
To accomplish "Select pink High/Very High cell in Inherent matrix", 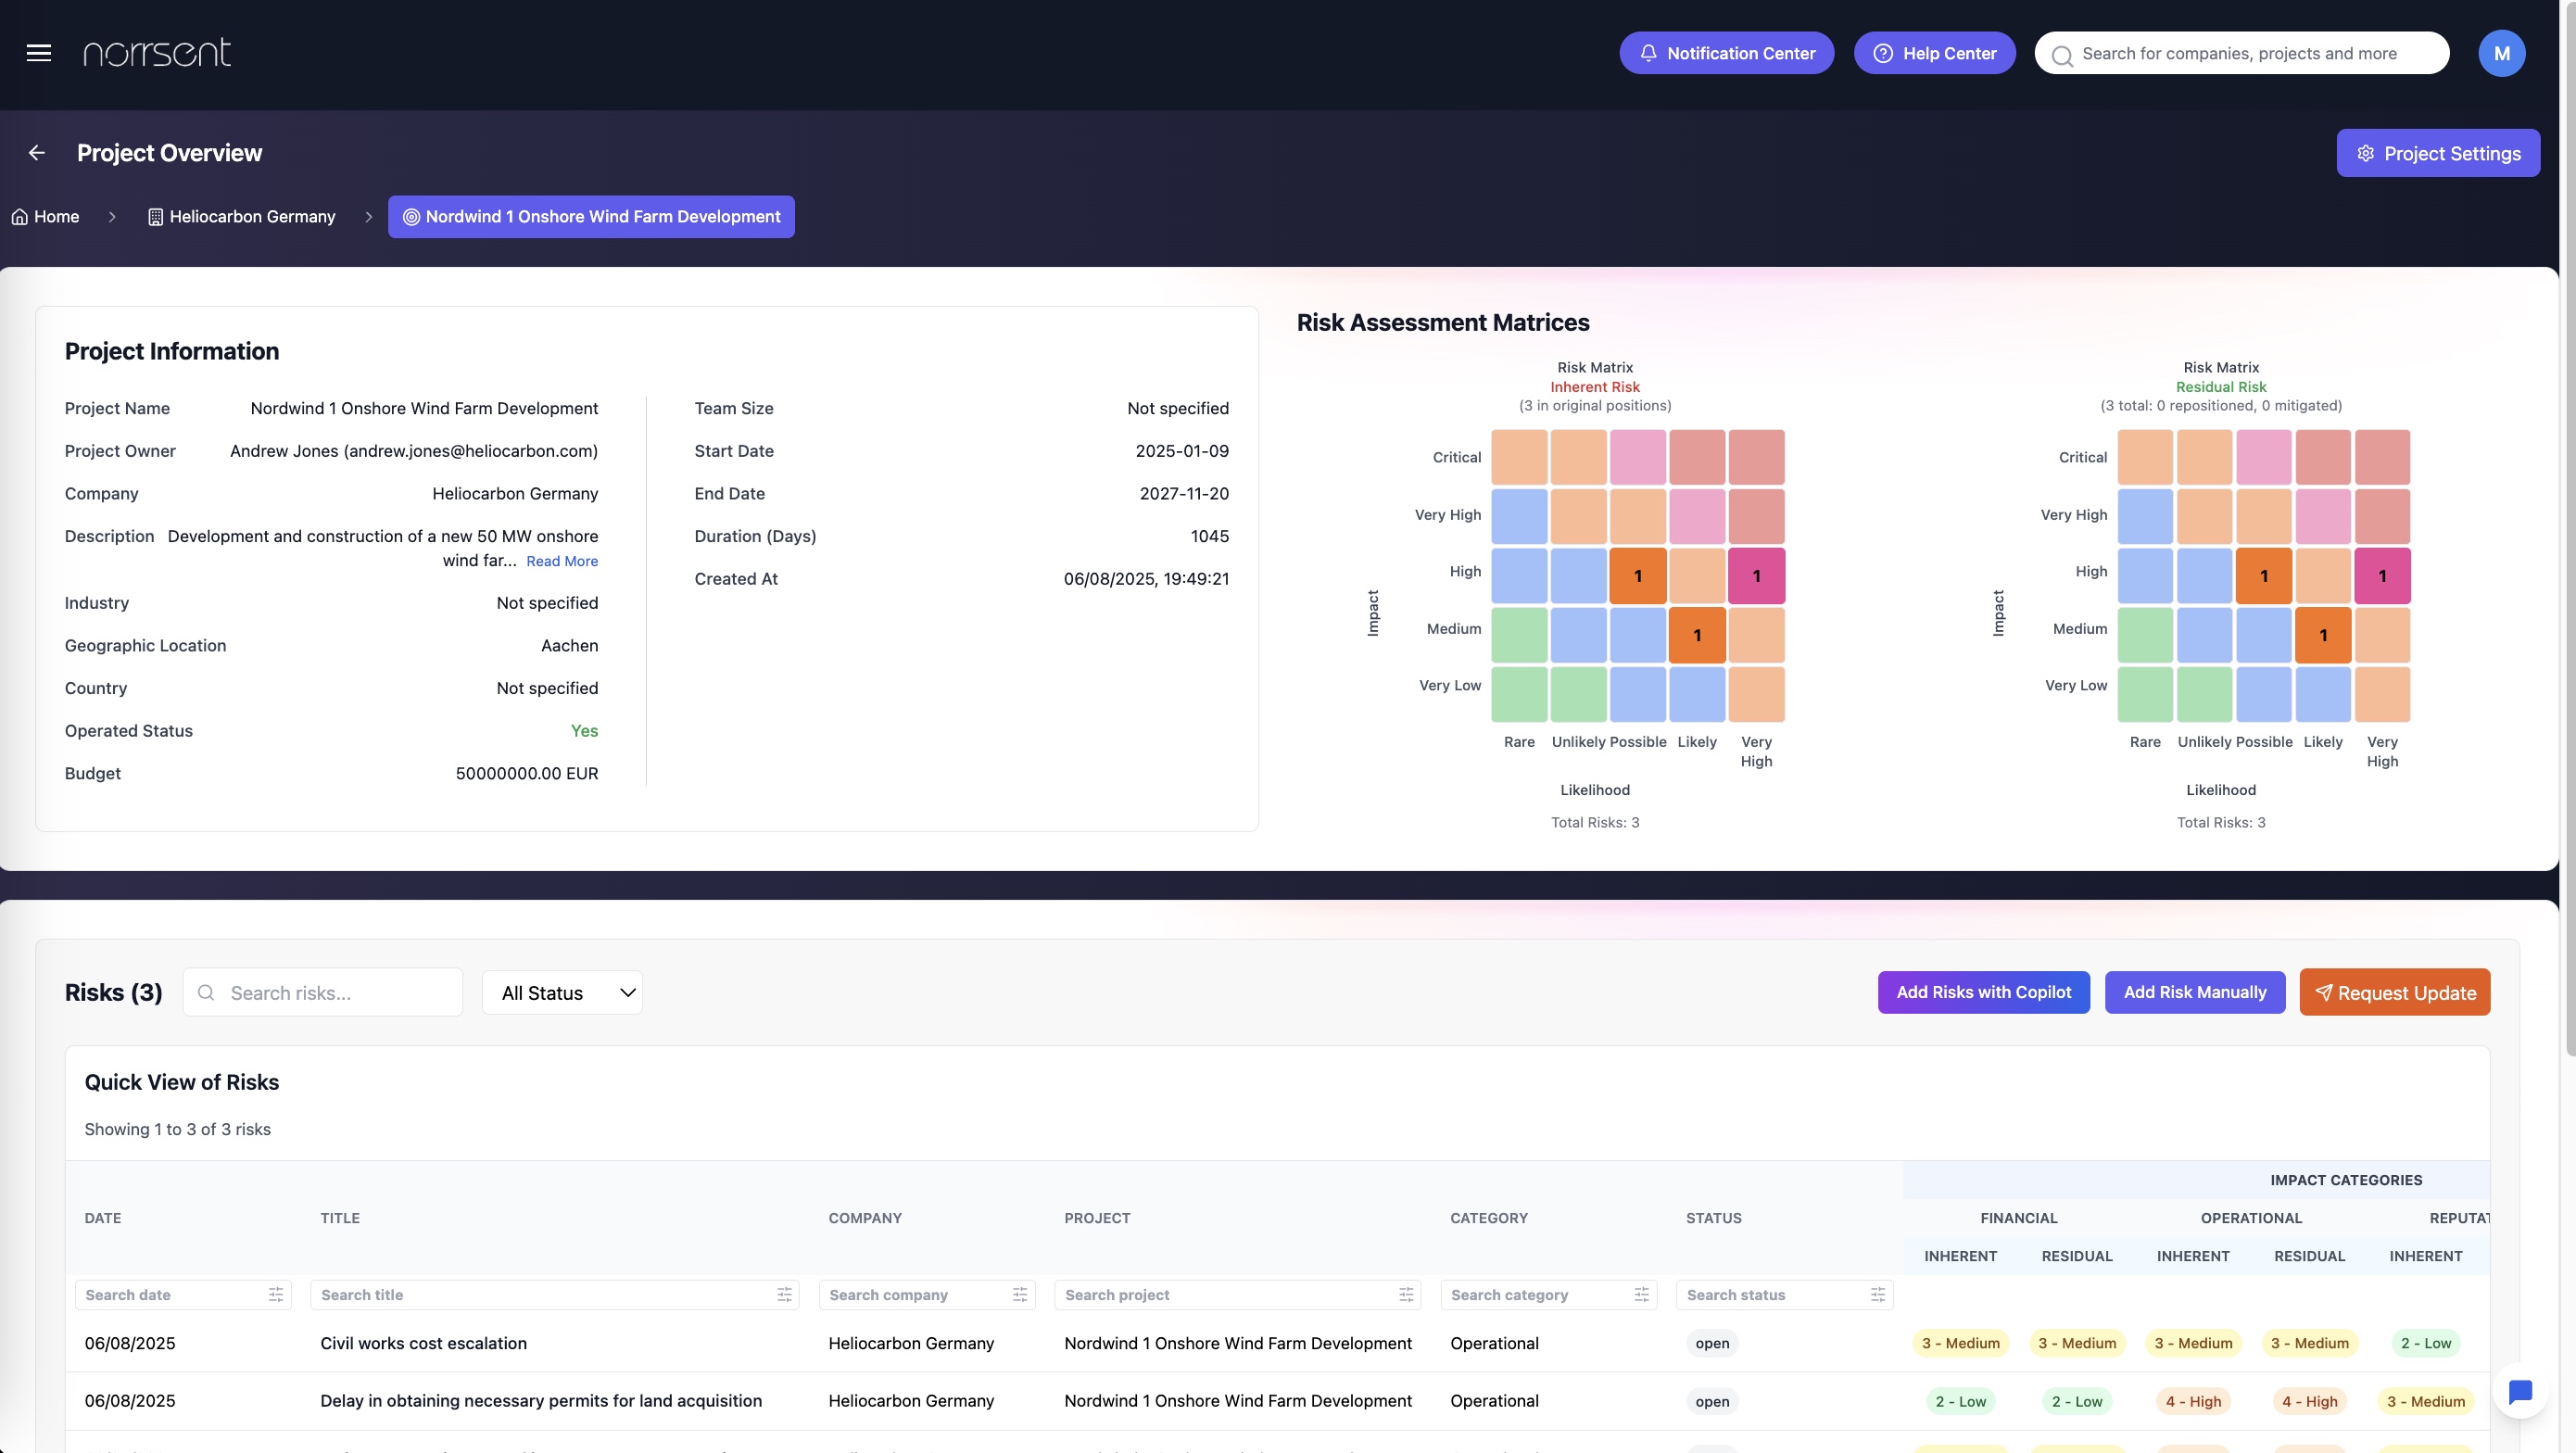I will (x=1756, y=576).
